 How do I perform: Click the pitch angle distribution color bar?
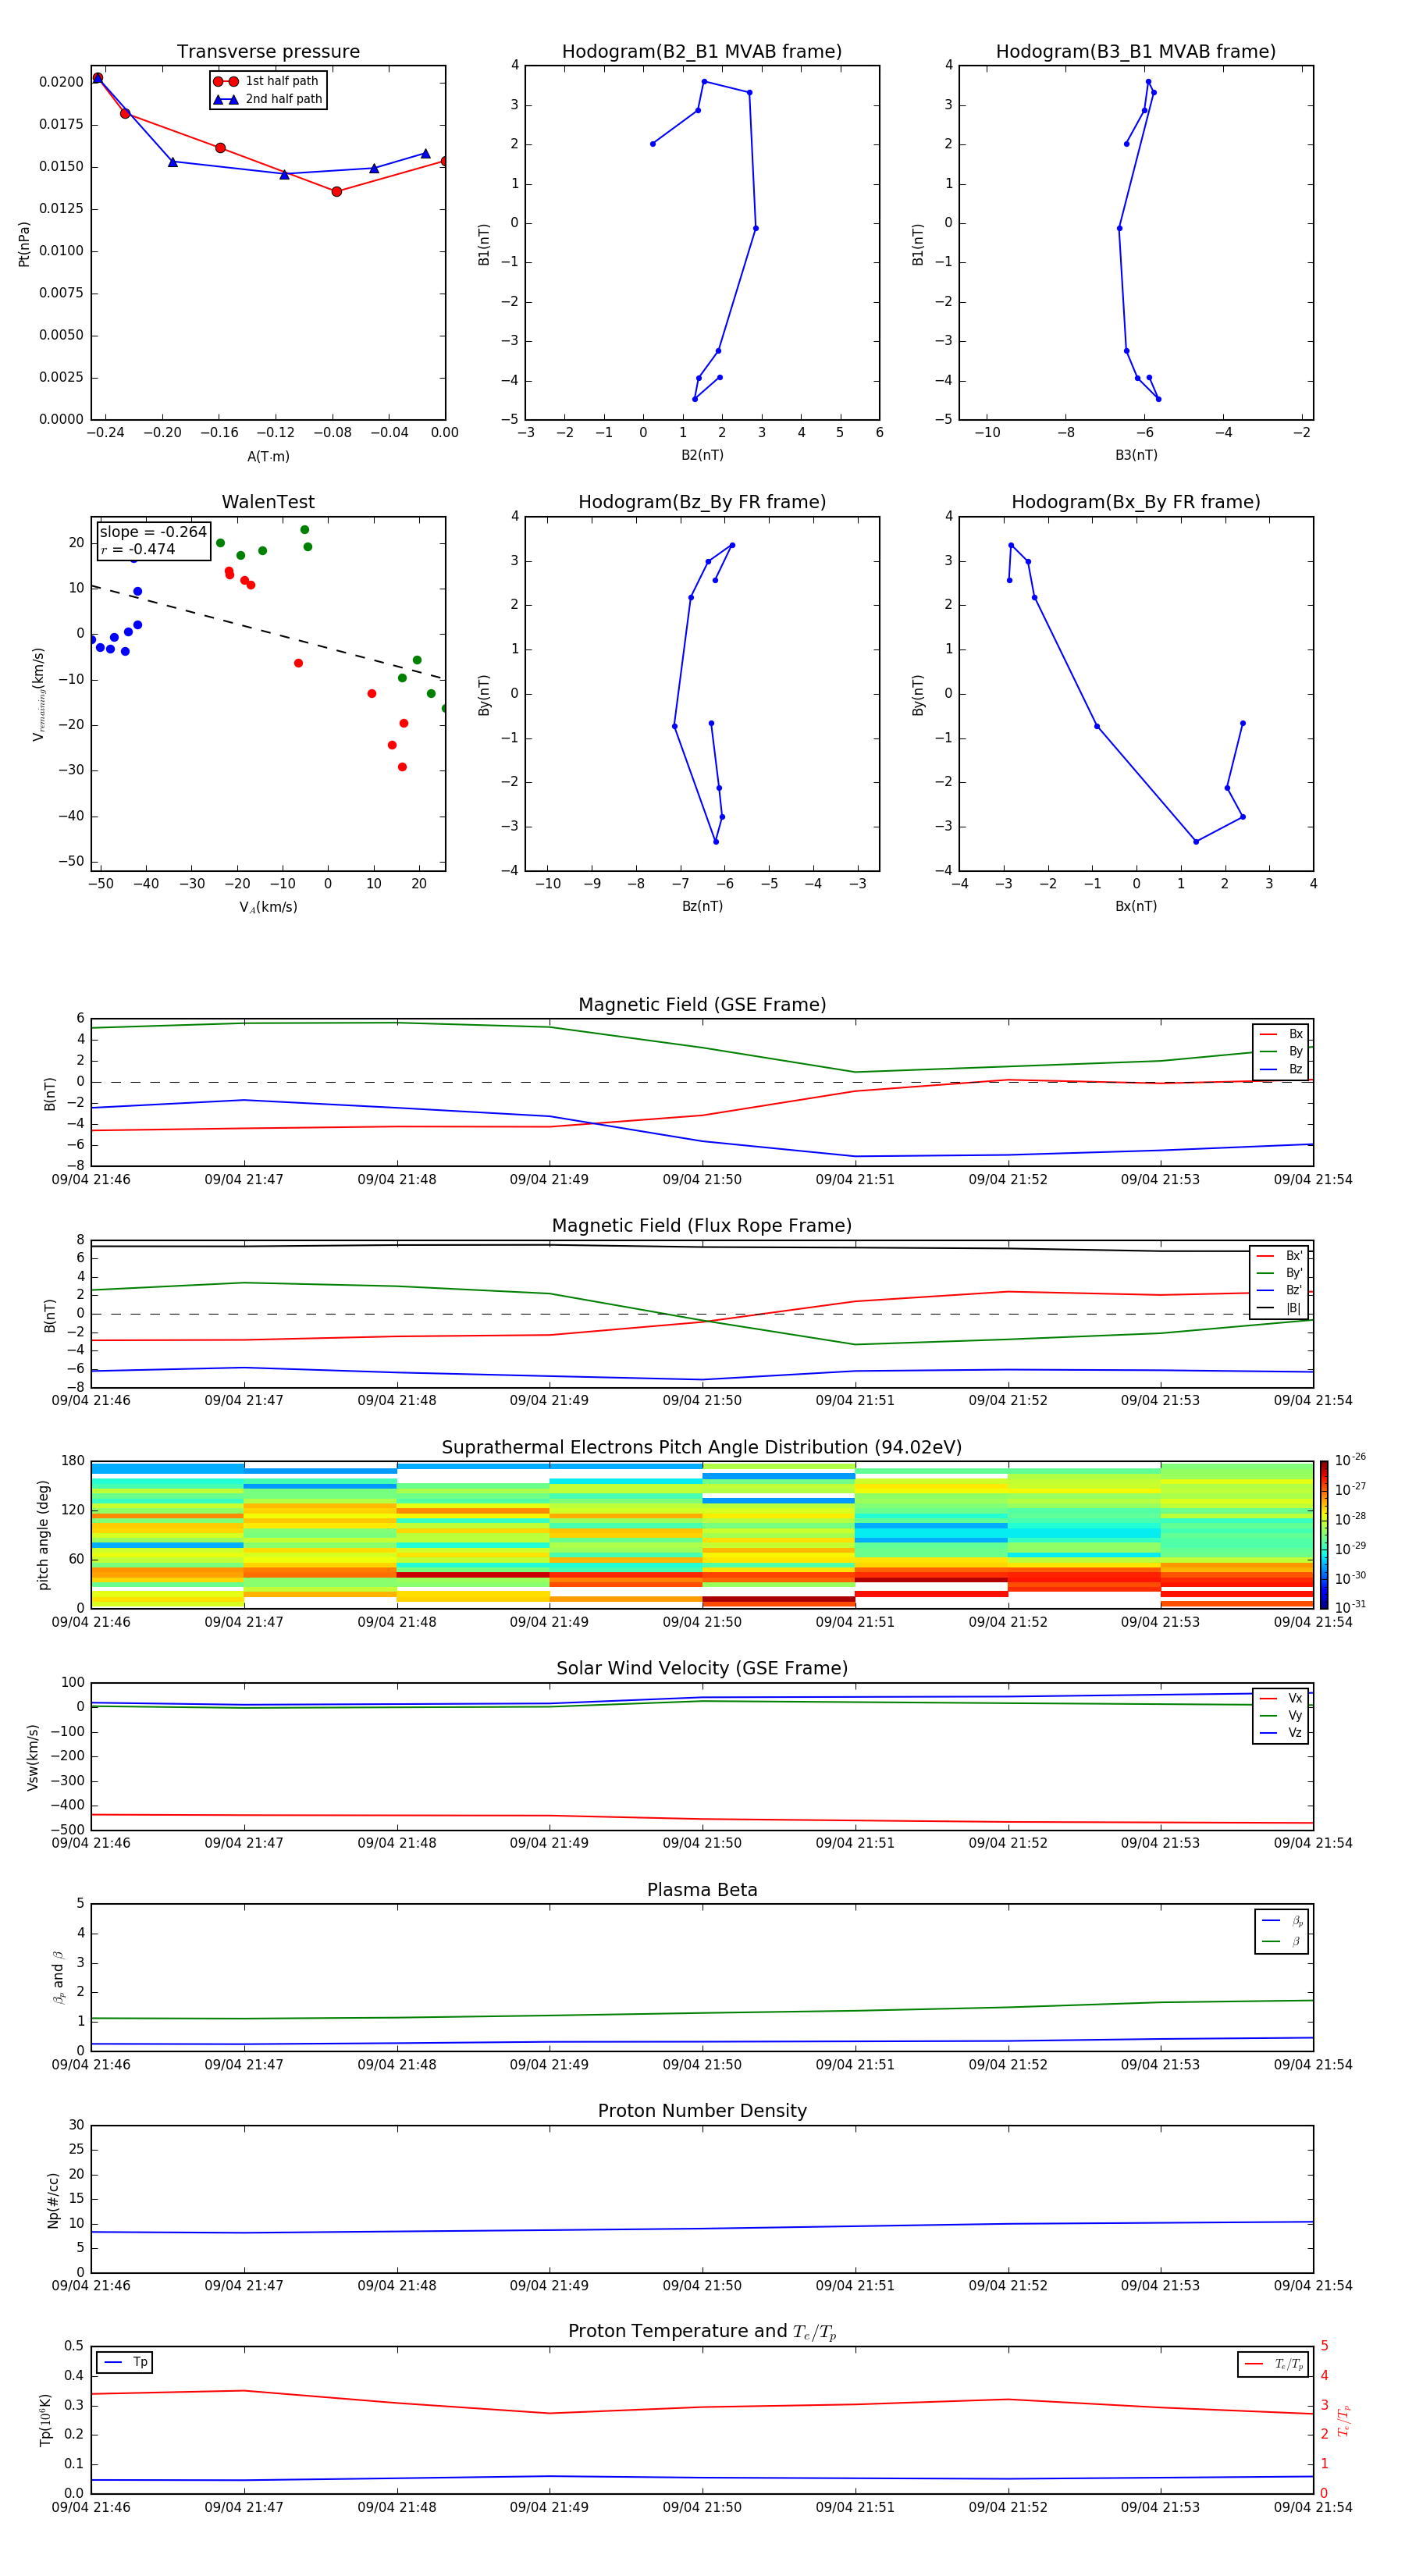1324,1535
